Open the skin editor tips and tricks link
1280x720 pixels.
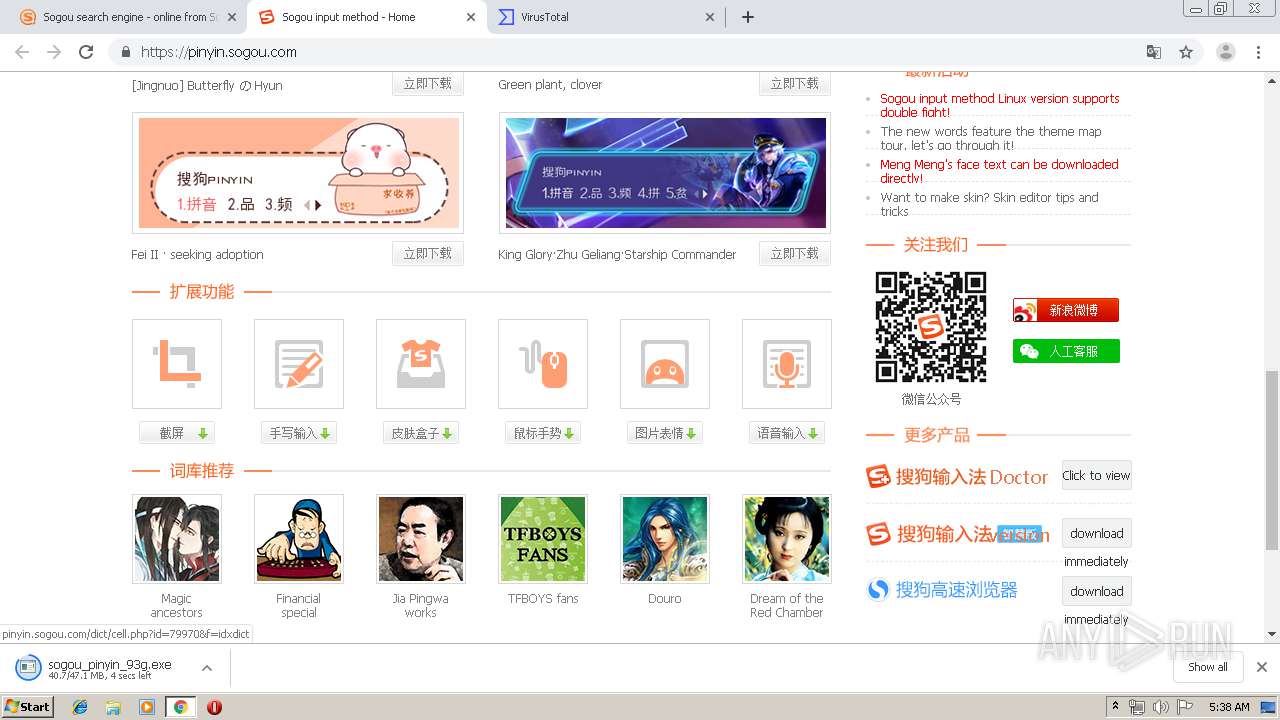tap(989, 204)
